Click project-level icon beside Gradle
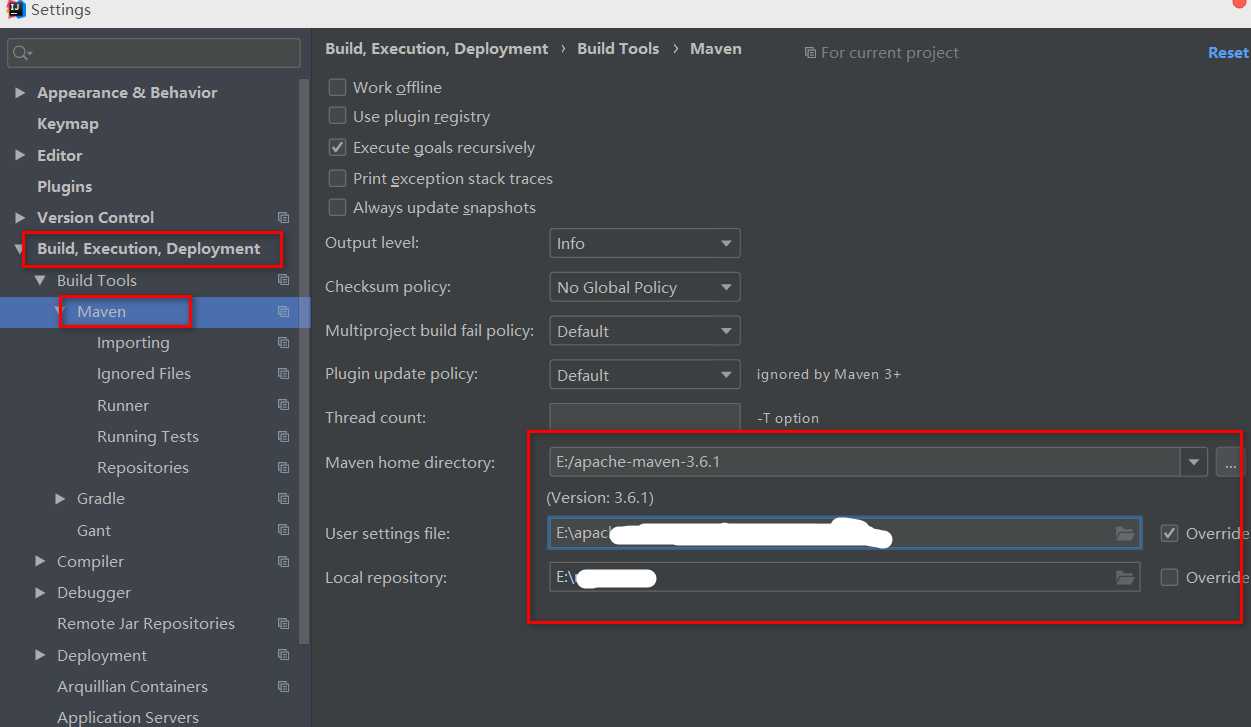Screen dimensions: 1251x727 (x=283, y=499)
